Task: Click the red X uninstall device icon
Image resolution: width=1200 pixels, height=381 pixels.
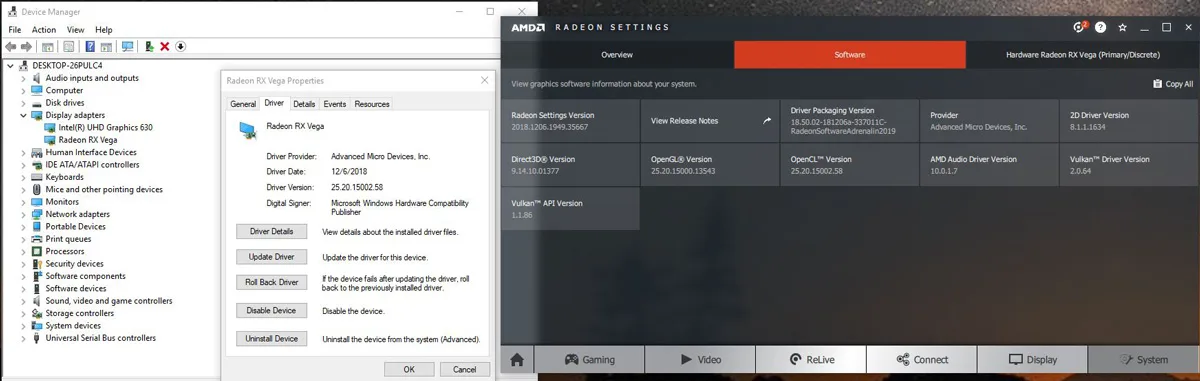Action: pyautogui.click(x=165, y=46)
